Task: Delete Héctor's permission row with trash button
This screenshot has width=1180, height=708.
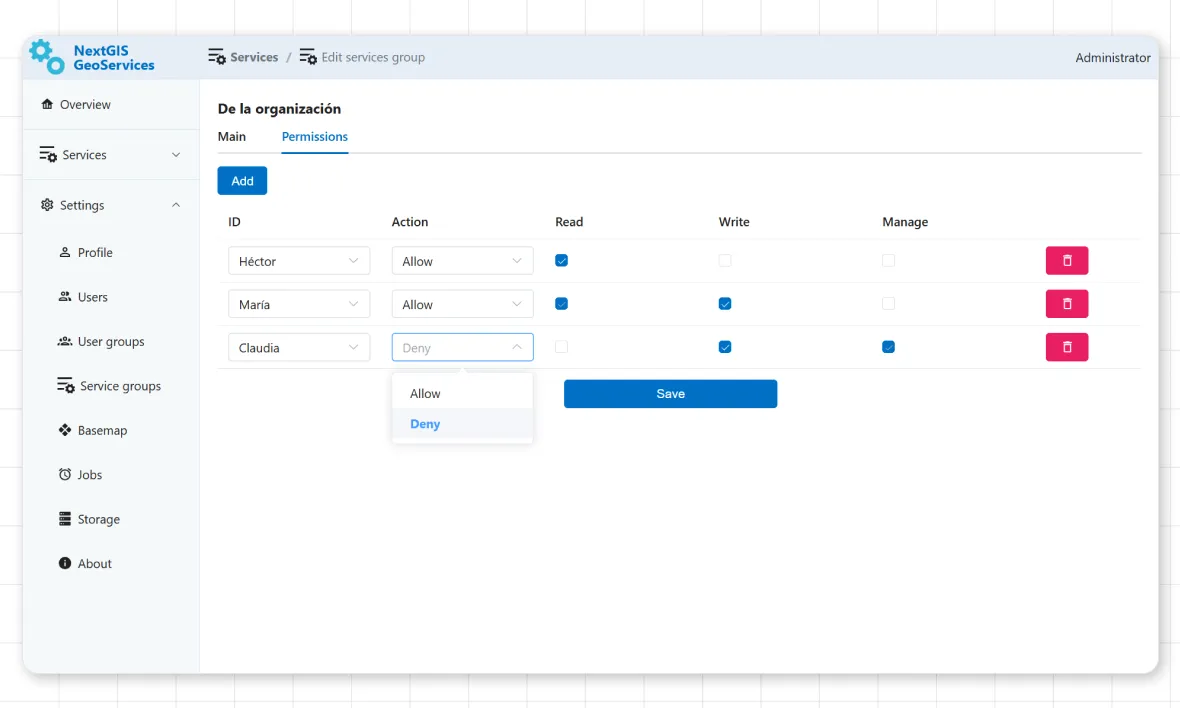Action: coord(1066,260)
